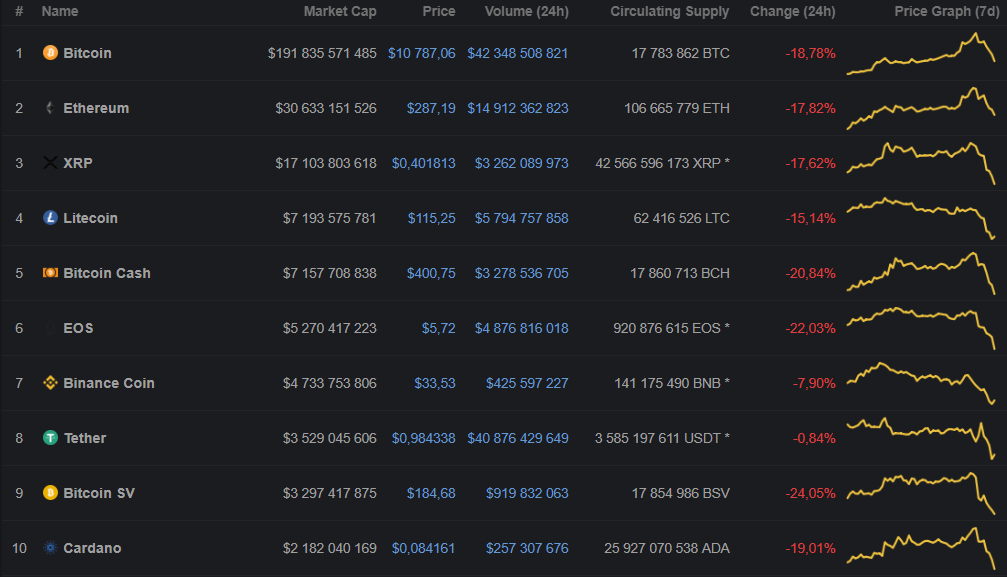
Task: Sort by Change (24h) header
Action: click(x=793, y=11)
